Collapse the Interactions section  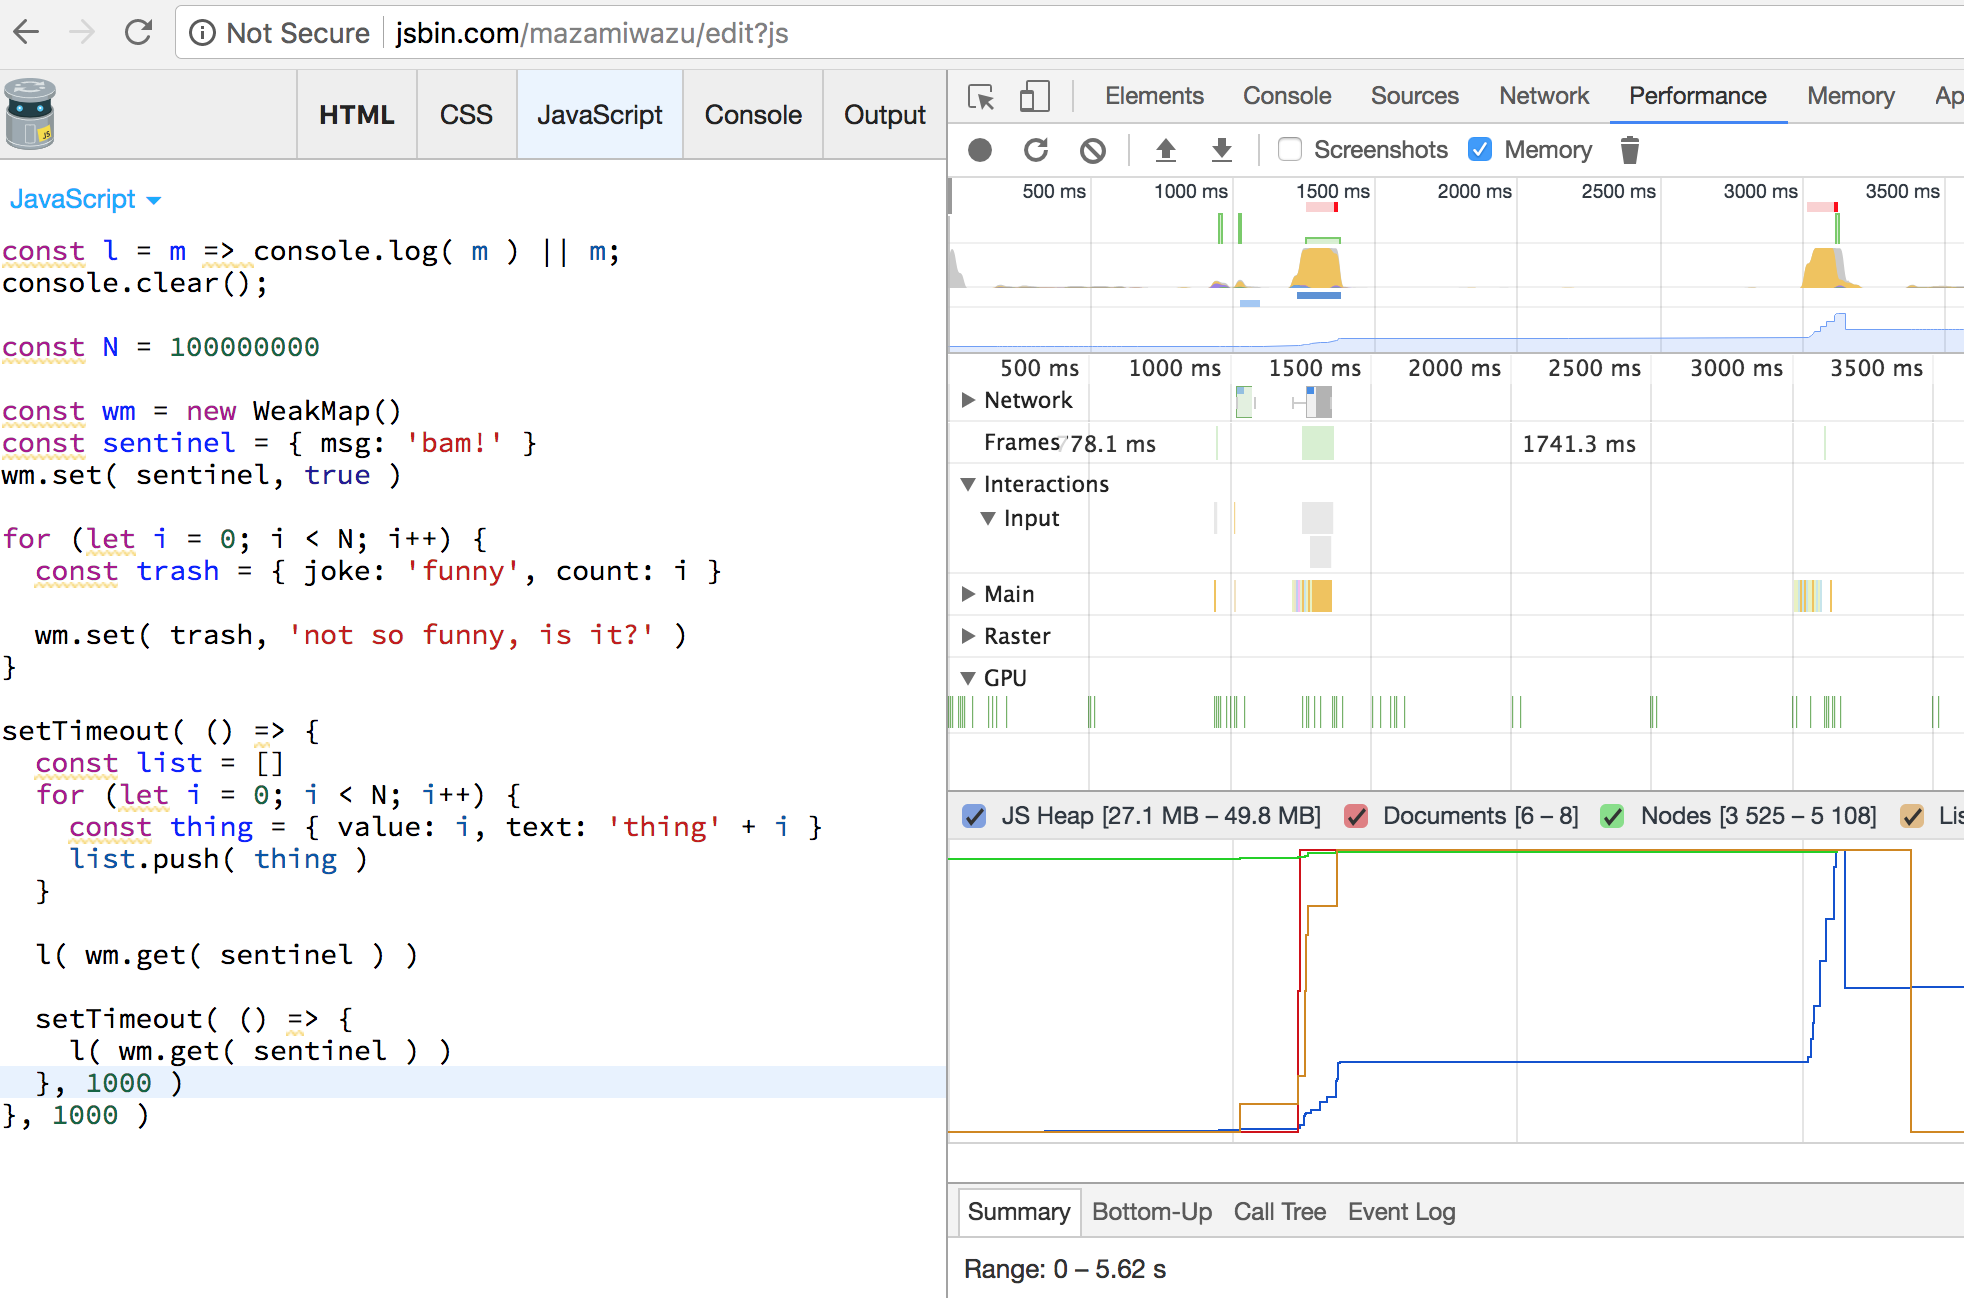(968, 484)
